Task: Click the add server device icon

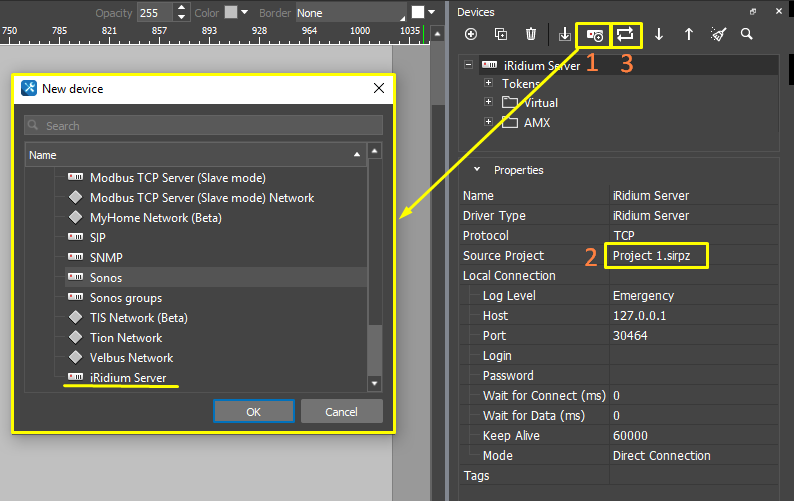Action: click(594, 34)
